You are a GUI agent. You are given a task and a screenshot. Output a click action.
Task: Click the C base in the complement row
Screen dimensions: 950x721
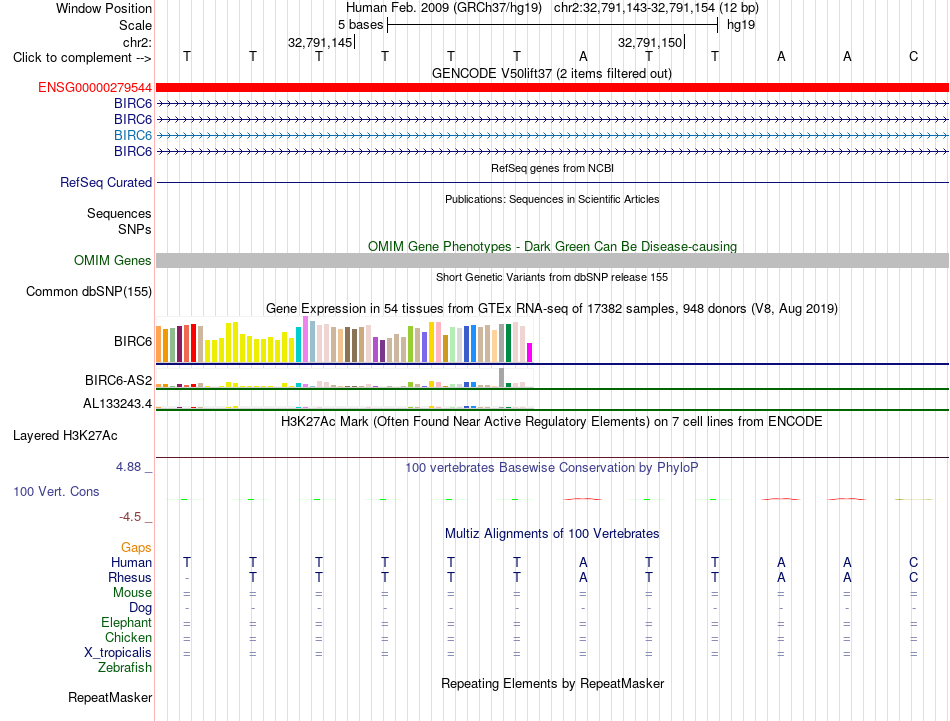913,56
